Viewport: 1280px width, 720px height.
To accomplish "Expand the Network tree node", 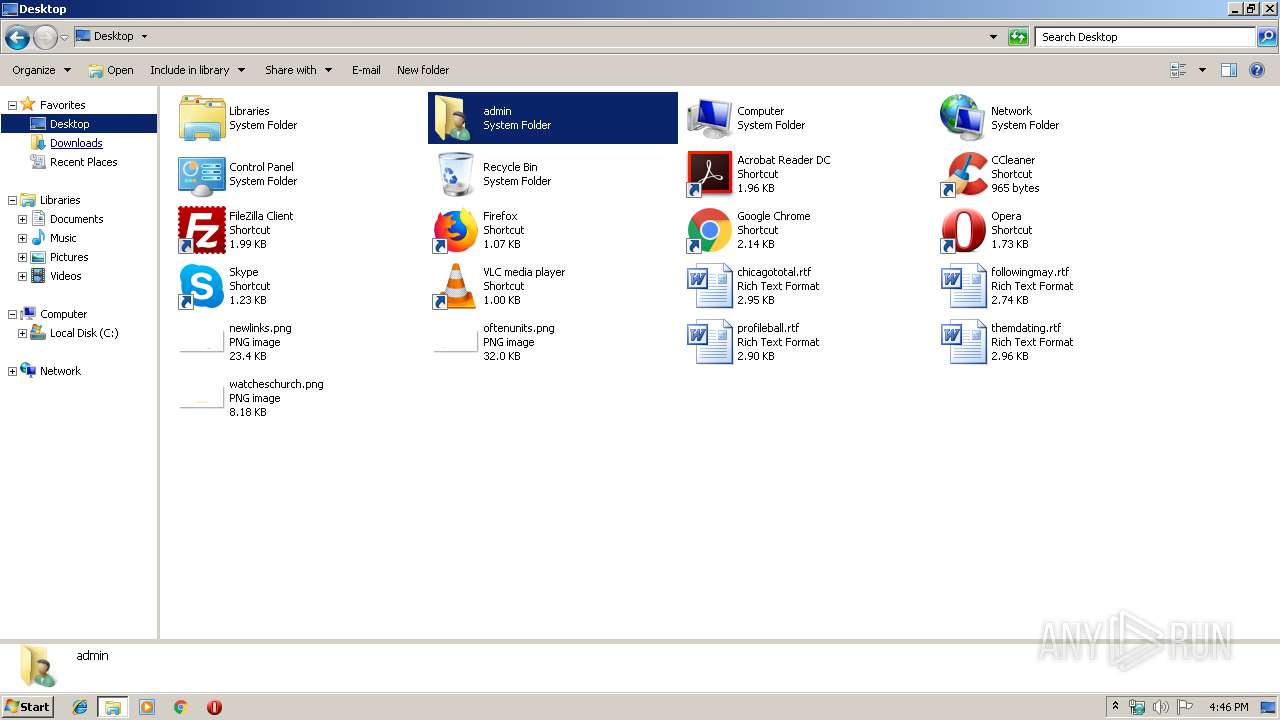I will [x=12, y=371].
